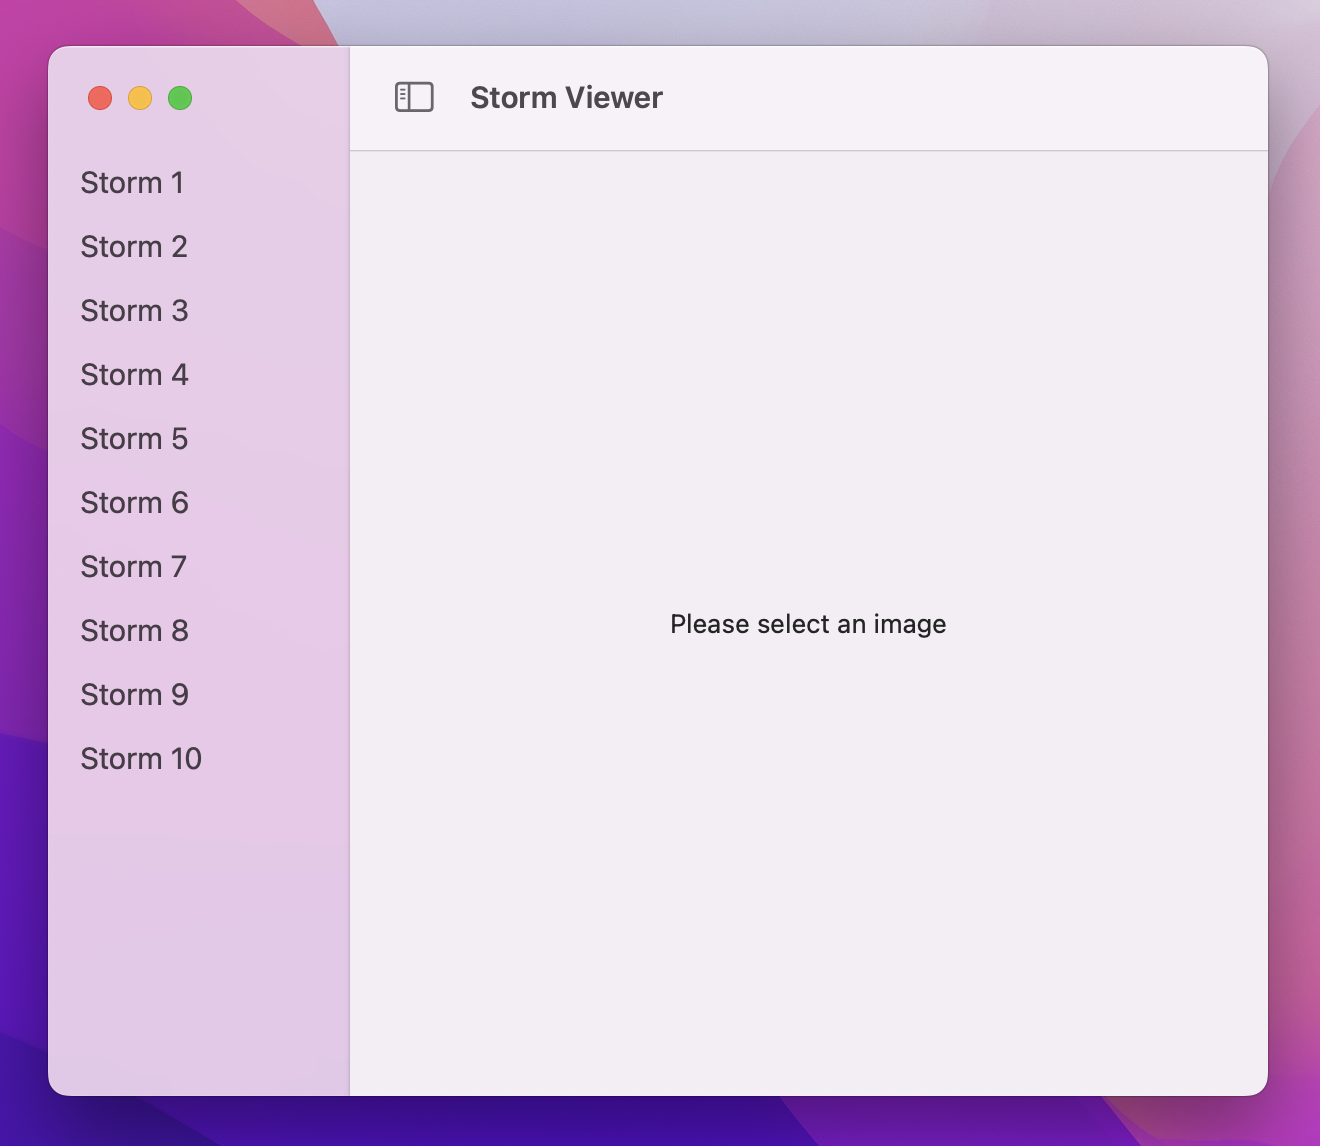Image resolution: width=1320 pixels, height=1146 pixels.
Task: Select Storm 7 from the list
Action: pyautogui.click(x=132, y=567)
